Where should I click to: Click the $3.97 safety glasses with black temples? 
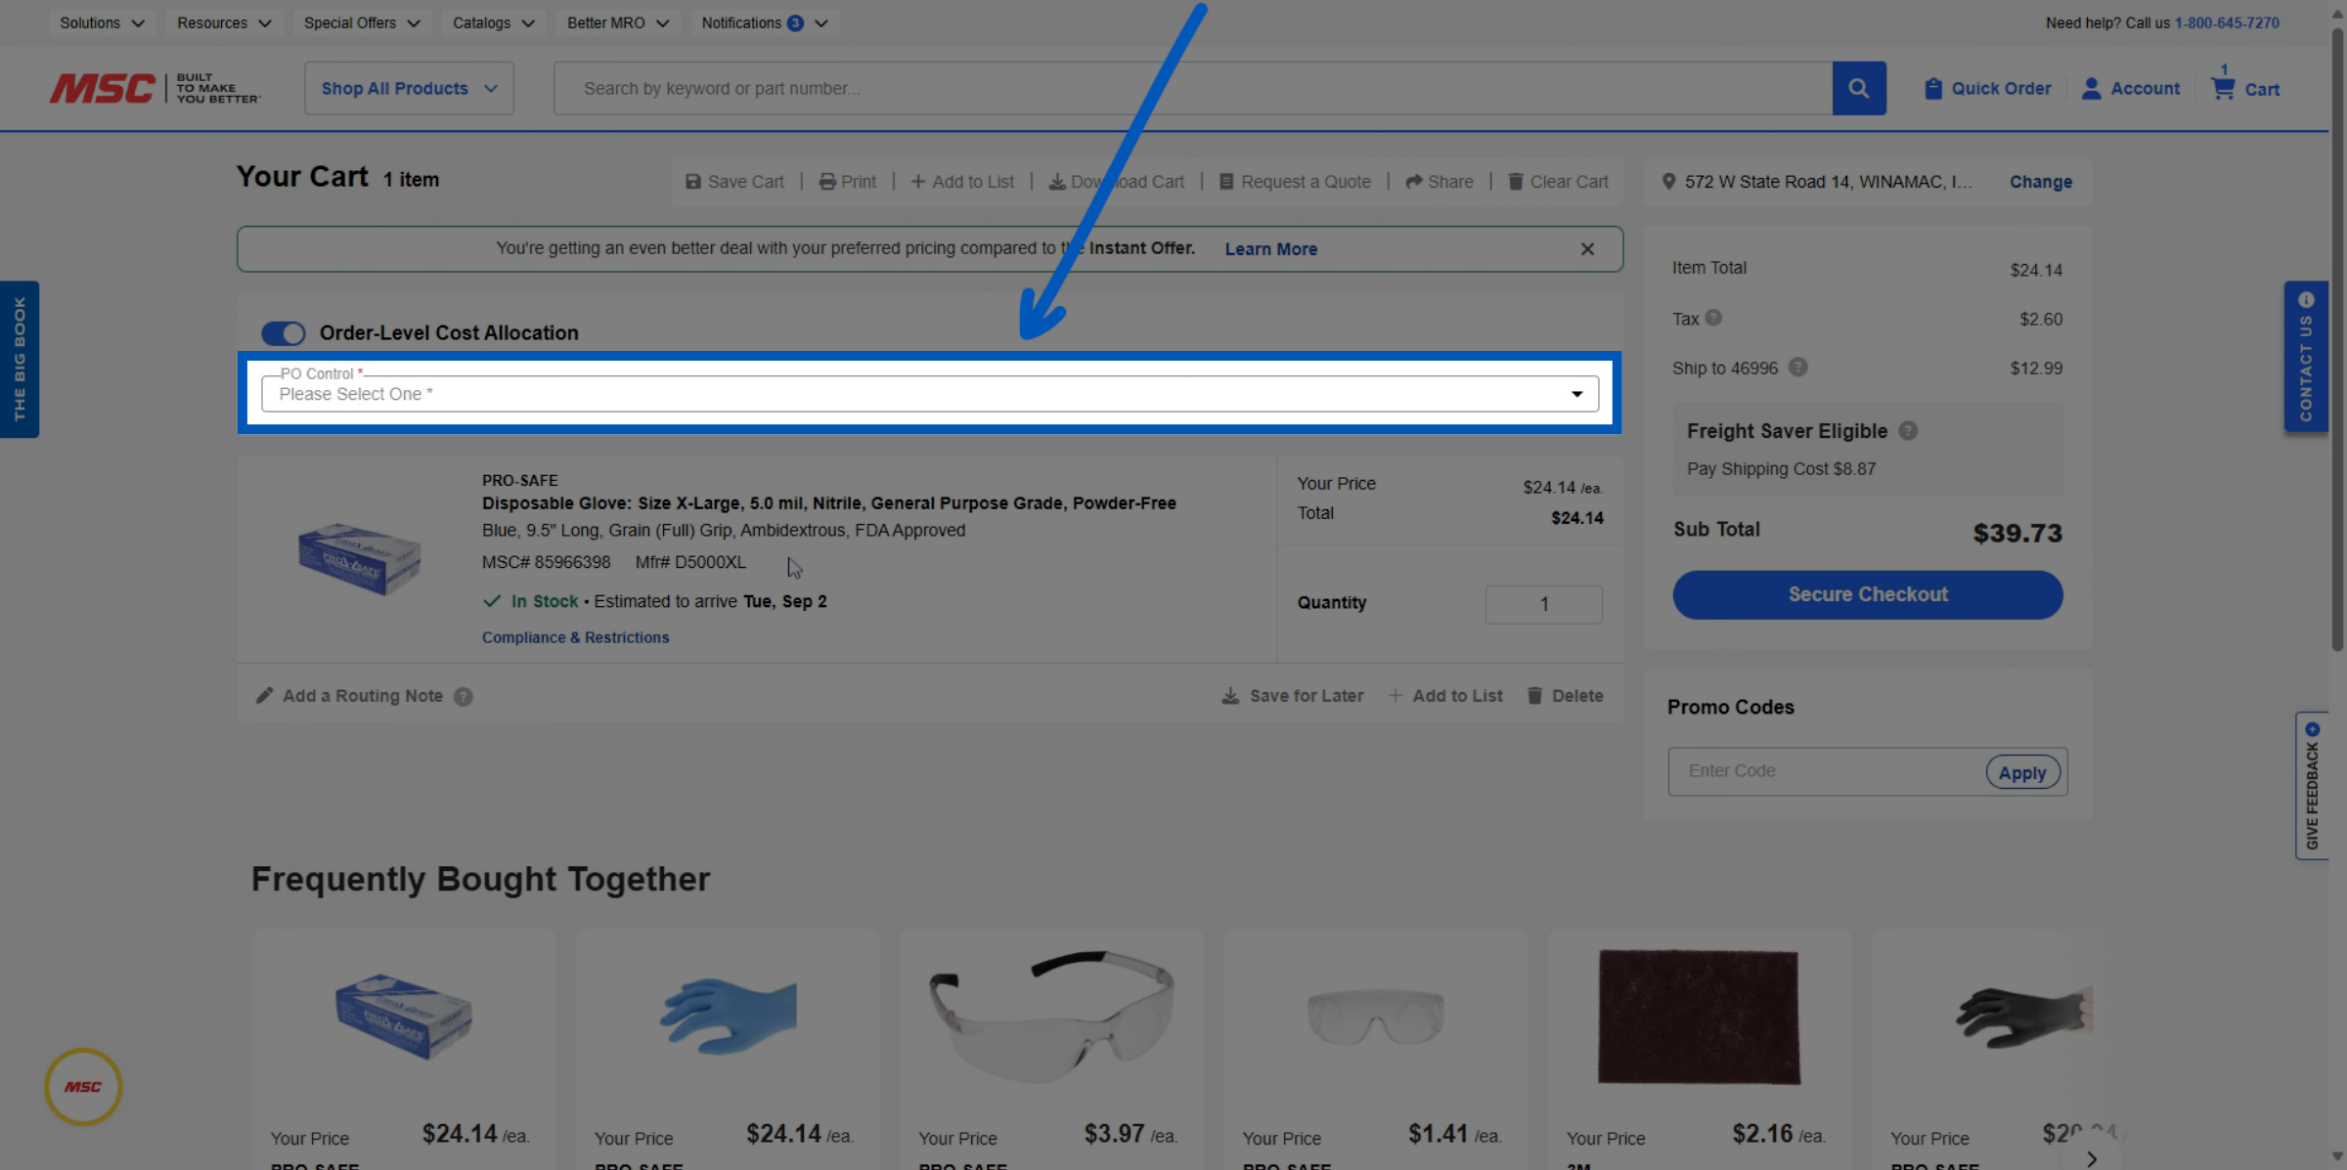pos(1051,1015)
